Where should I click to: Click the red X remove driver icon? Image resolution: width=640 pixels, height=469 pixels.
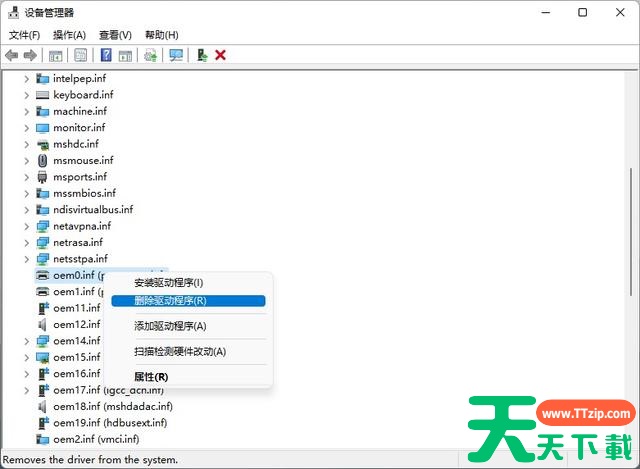tap(220, 55)
